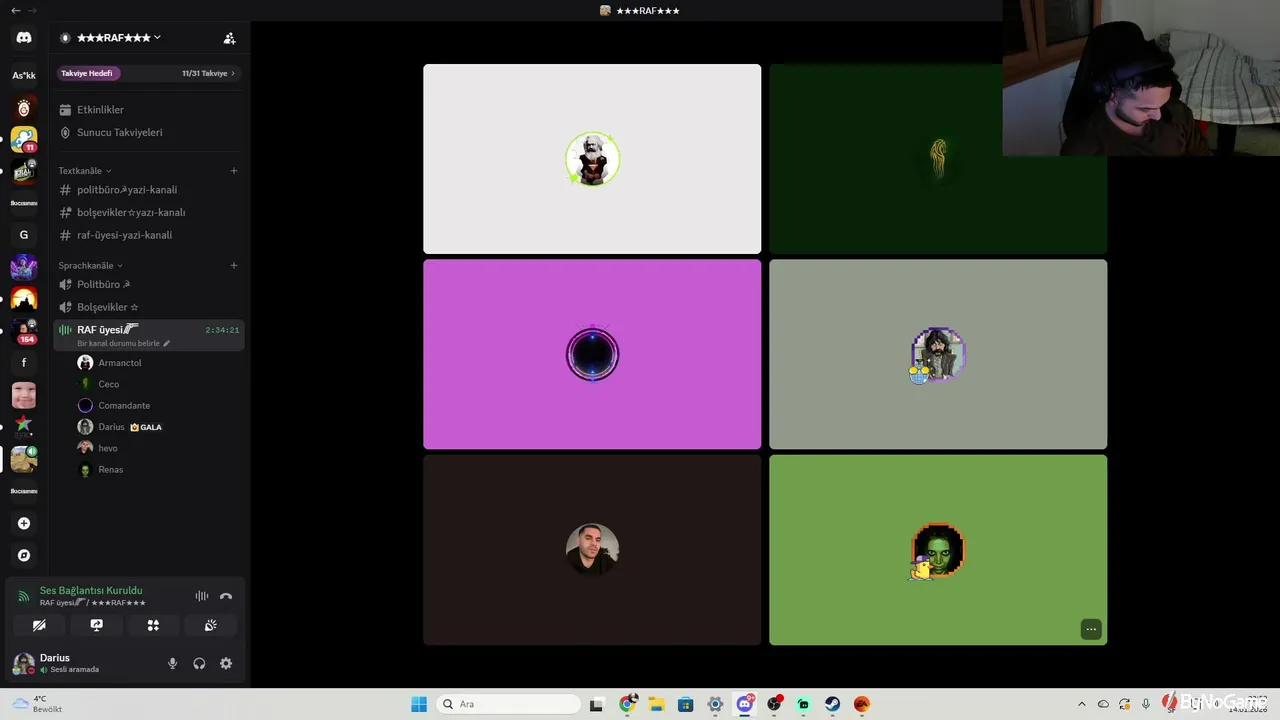Open EA app from taskbar
This screenshot has height=720, width=1280.
pyautogui.click(x=862, y=704)
